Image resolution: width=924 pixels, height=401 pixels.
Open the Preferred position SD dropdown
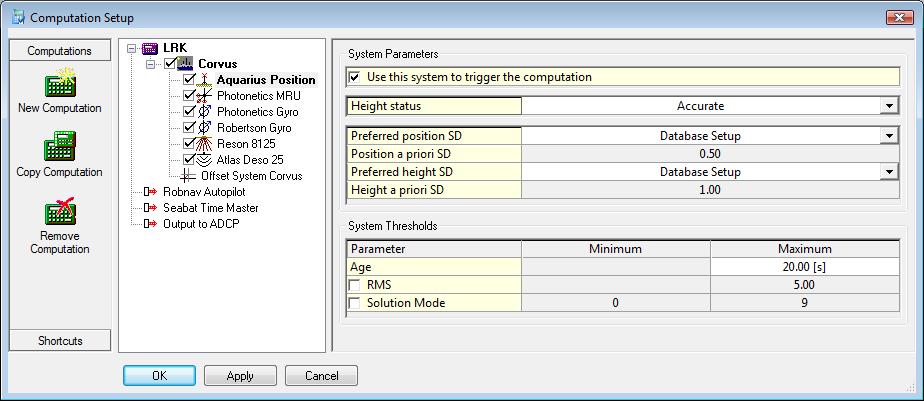pyautogui.click(x=887, y=137)
